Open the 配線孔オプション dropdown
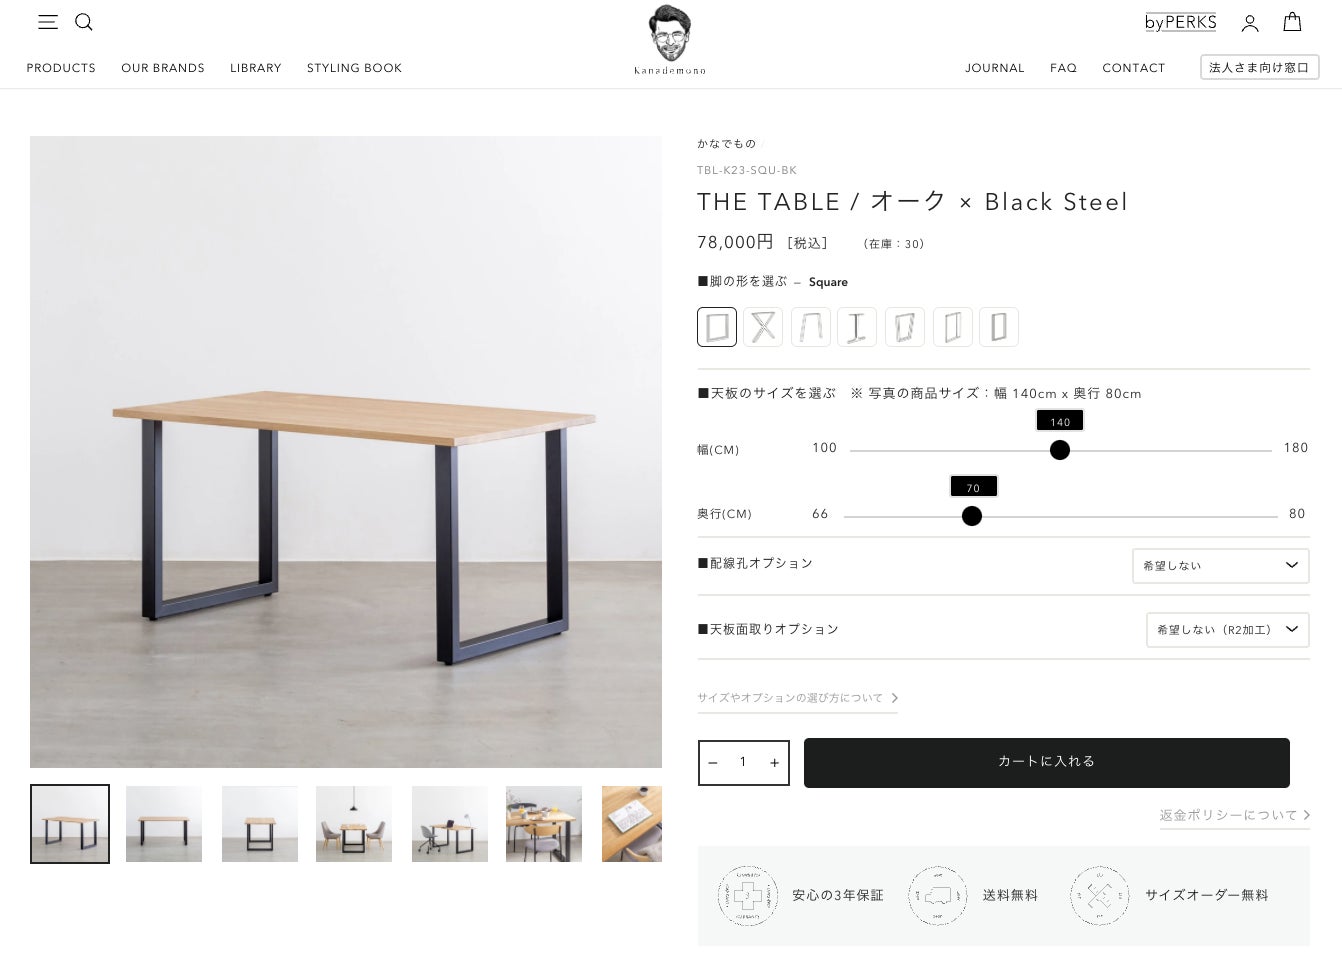The image size is (1342, 970). click(x=1220, y=565)
